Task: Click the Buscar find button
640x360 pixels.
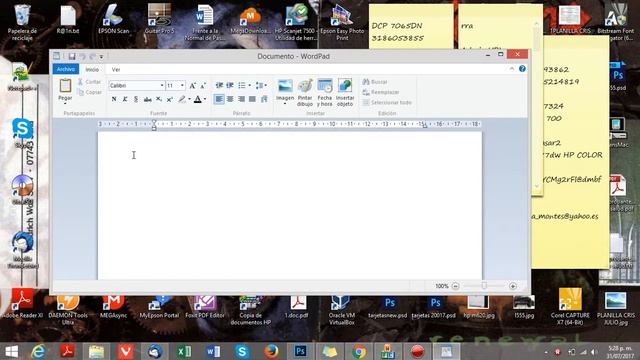Action: tap(375, 82)
